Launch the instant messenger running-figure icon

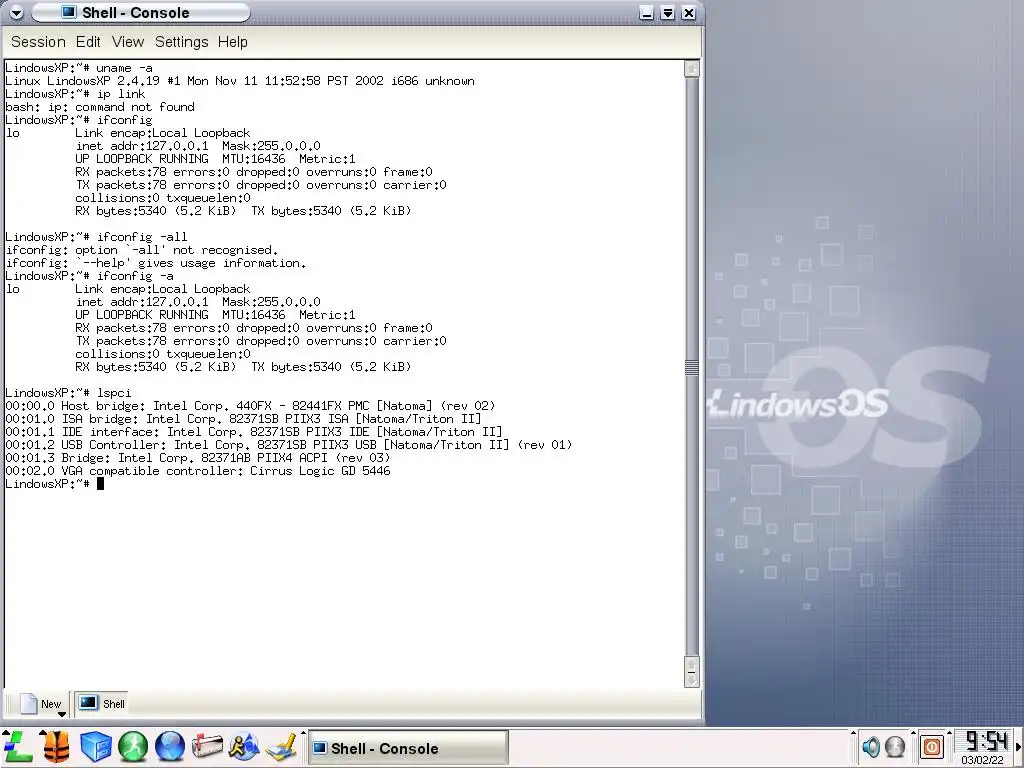(244, 746)
